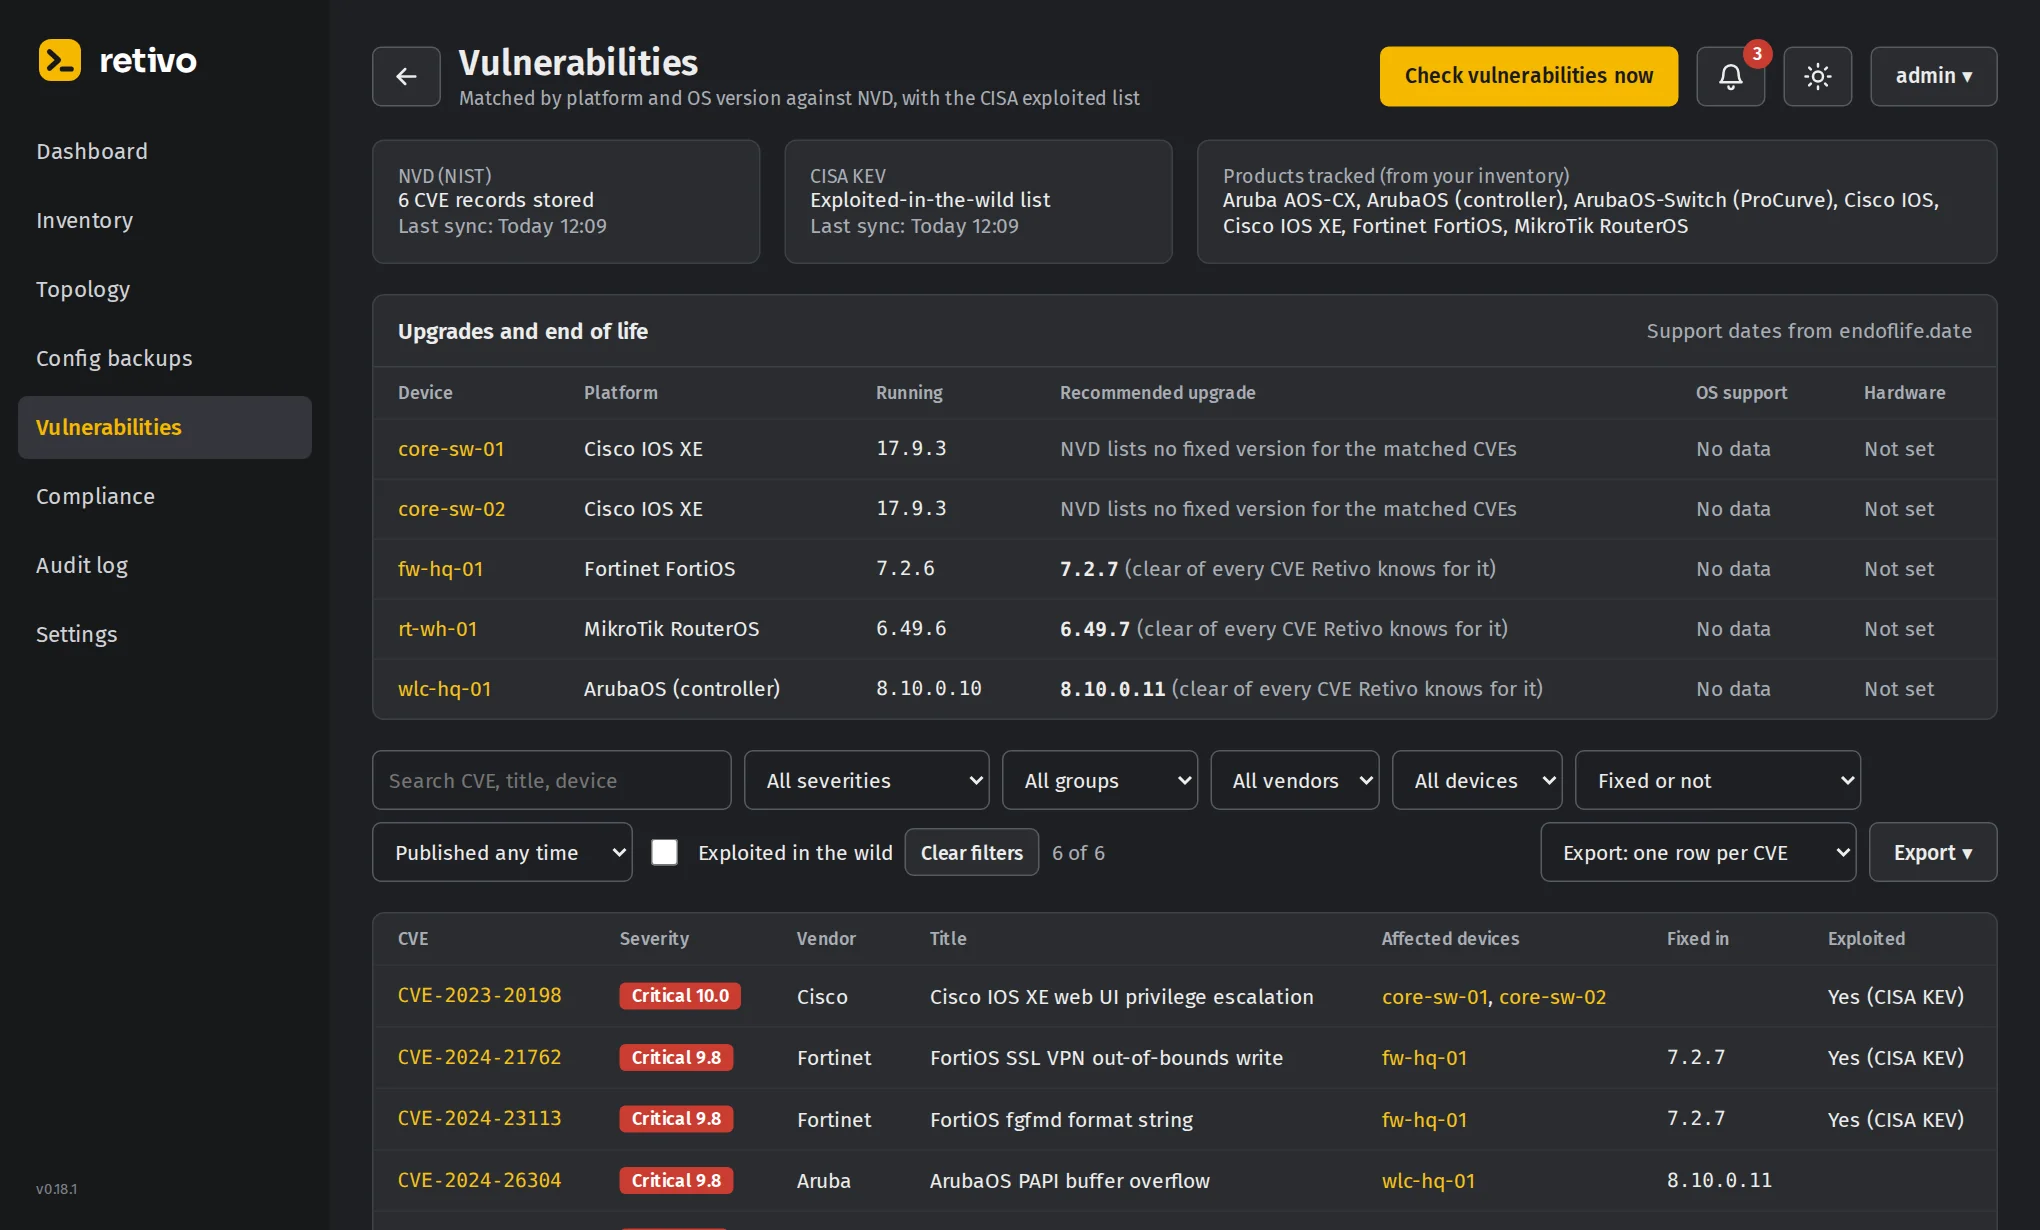Open the admin user menu
The width and height of the screenshot is (2040, 1230).
click(1933, 76)
